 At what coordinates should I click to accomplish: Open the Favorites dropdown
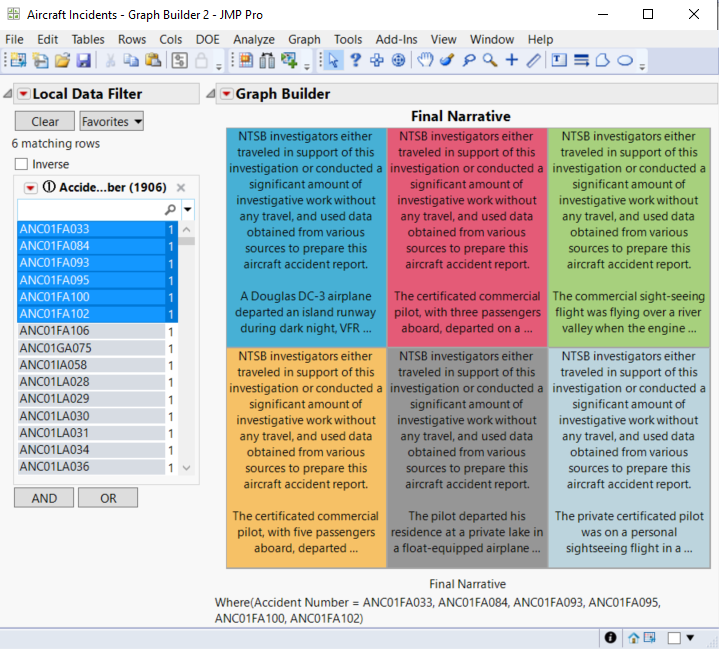[111, 122]
